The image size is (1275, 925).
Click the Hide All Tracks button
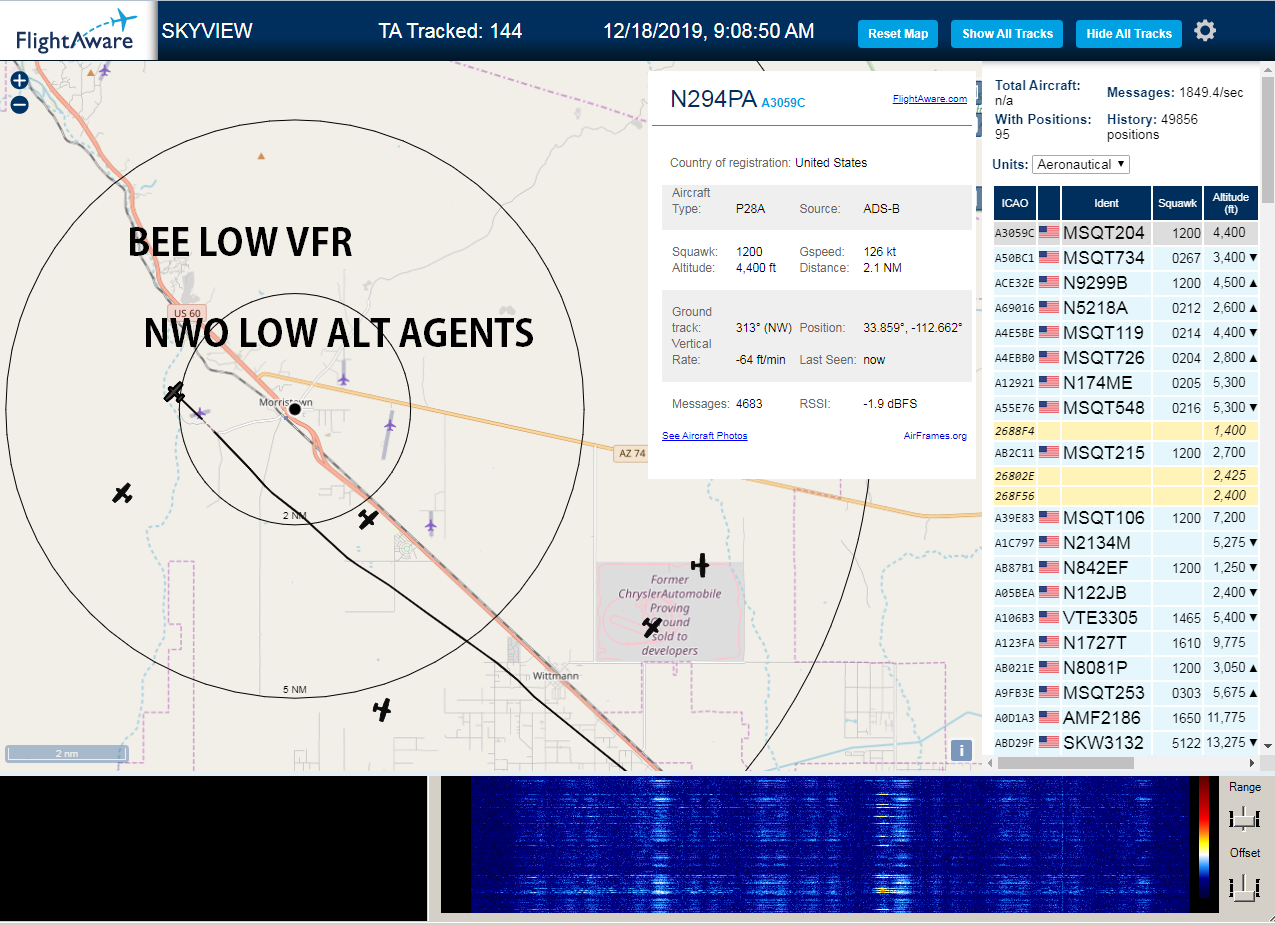(1129, 34)
